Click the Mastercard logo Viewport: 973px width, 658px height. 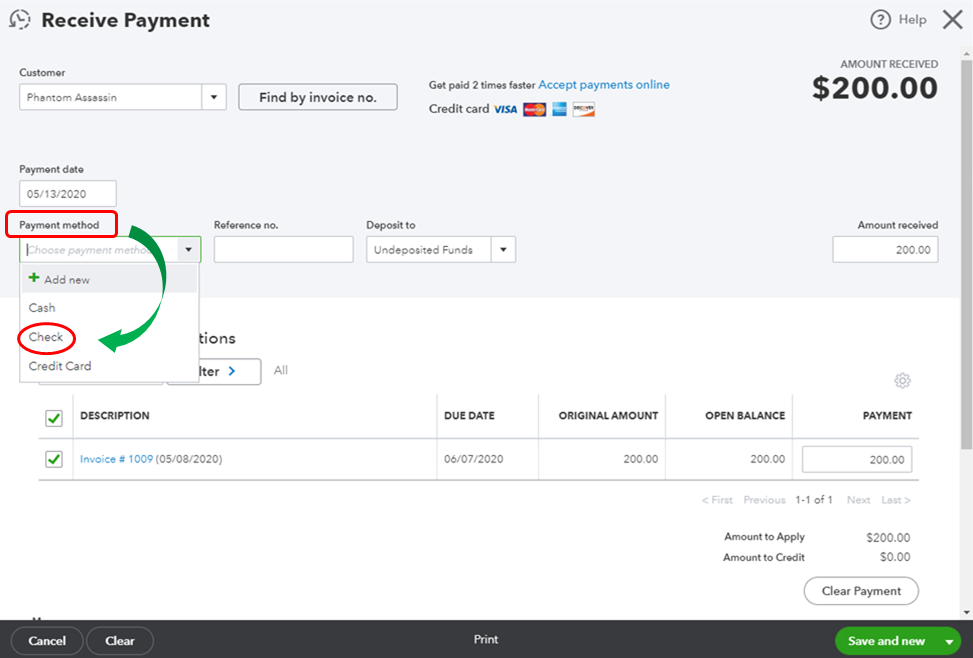tap(534, 109)
